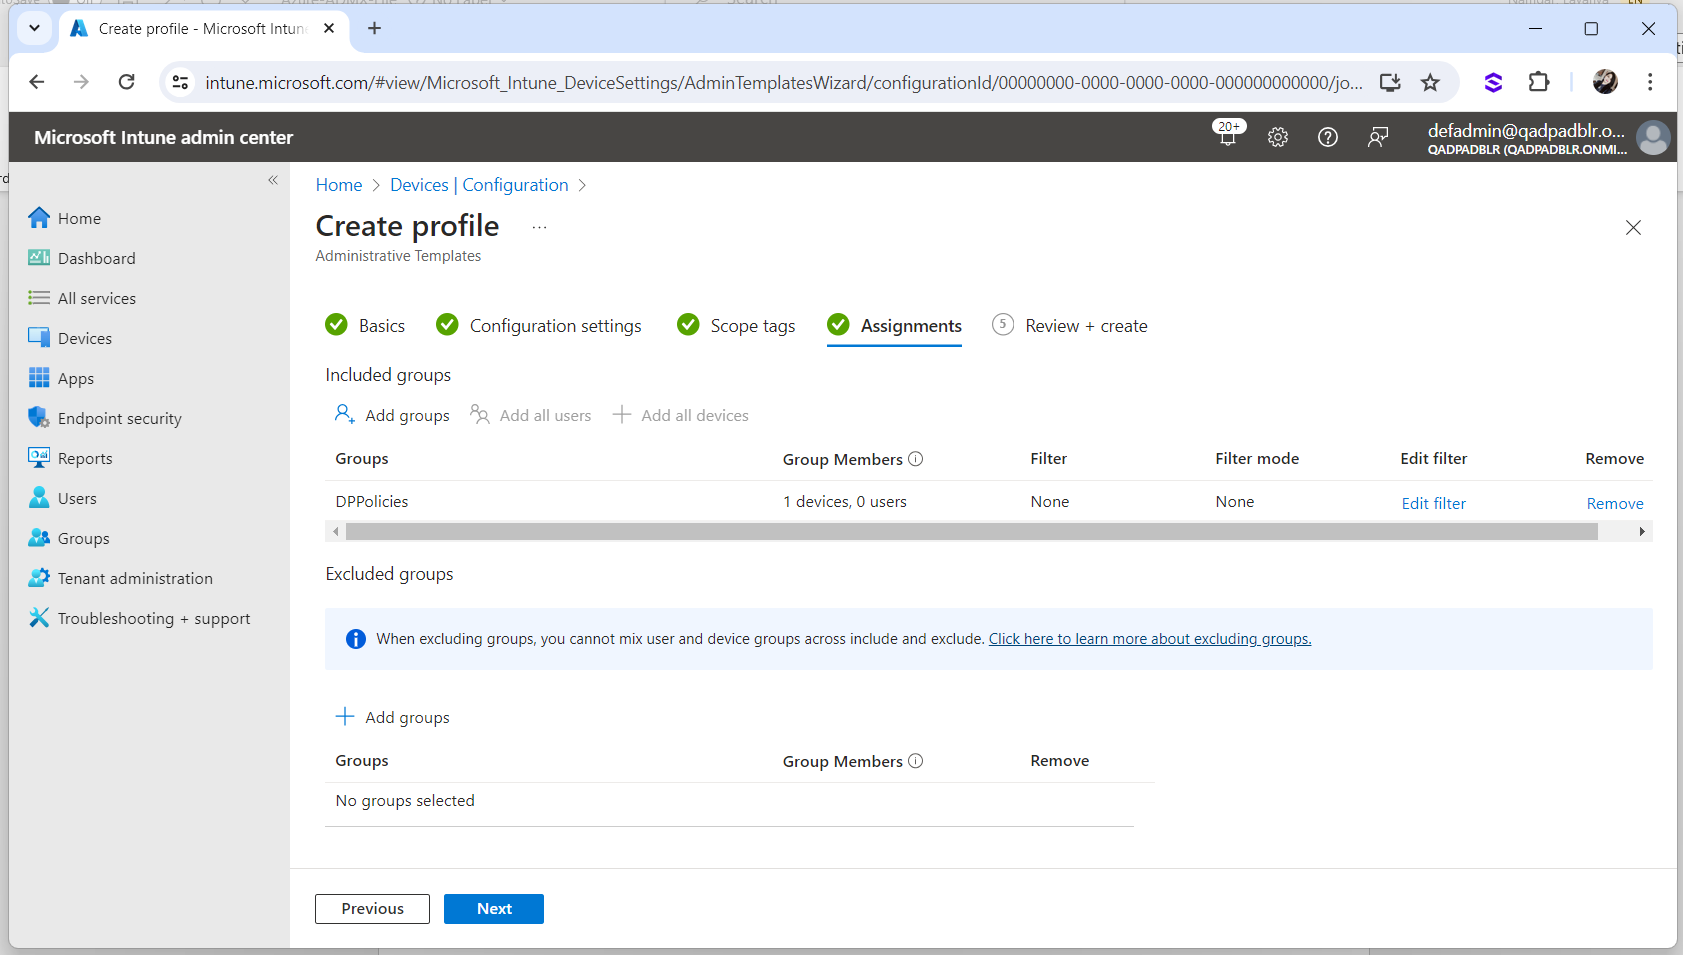The width and height of the screenshot is (1683, 955).
Task: Open the feedback person icon
Action: click(x=1378, y=137)
